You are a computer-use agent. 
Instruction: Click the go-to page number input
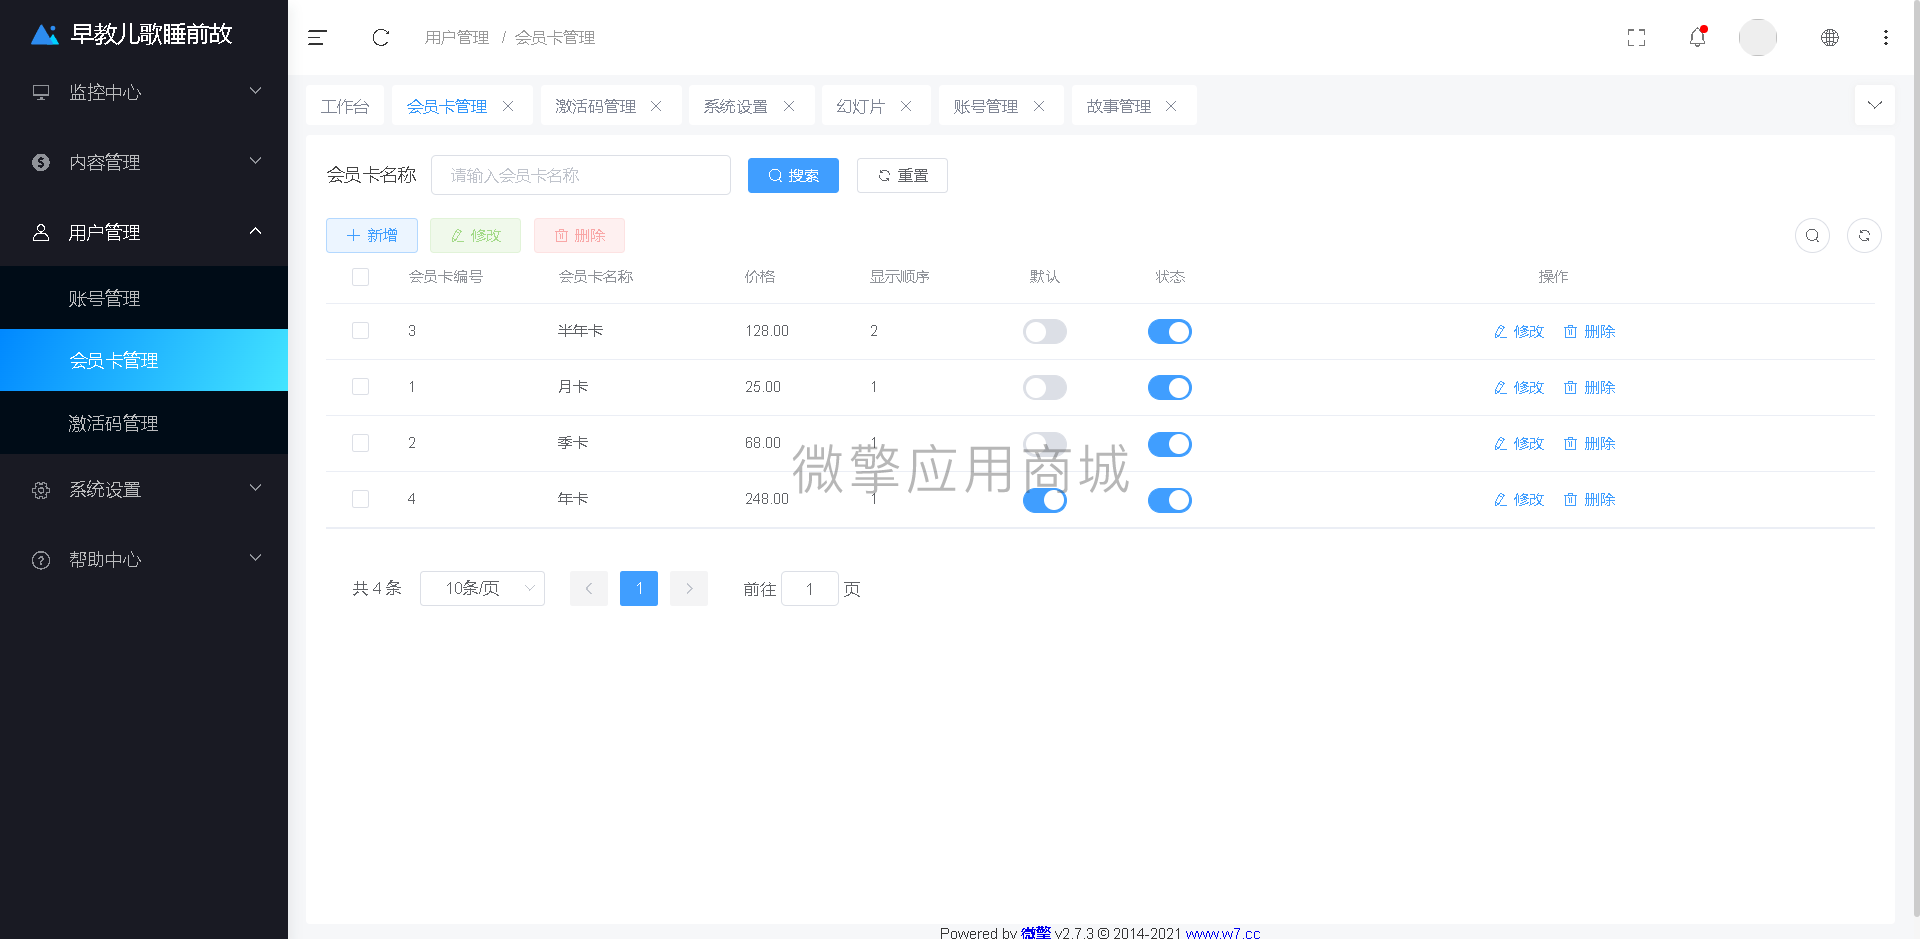(x=810, y=589)
